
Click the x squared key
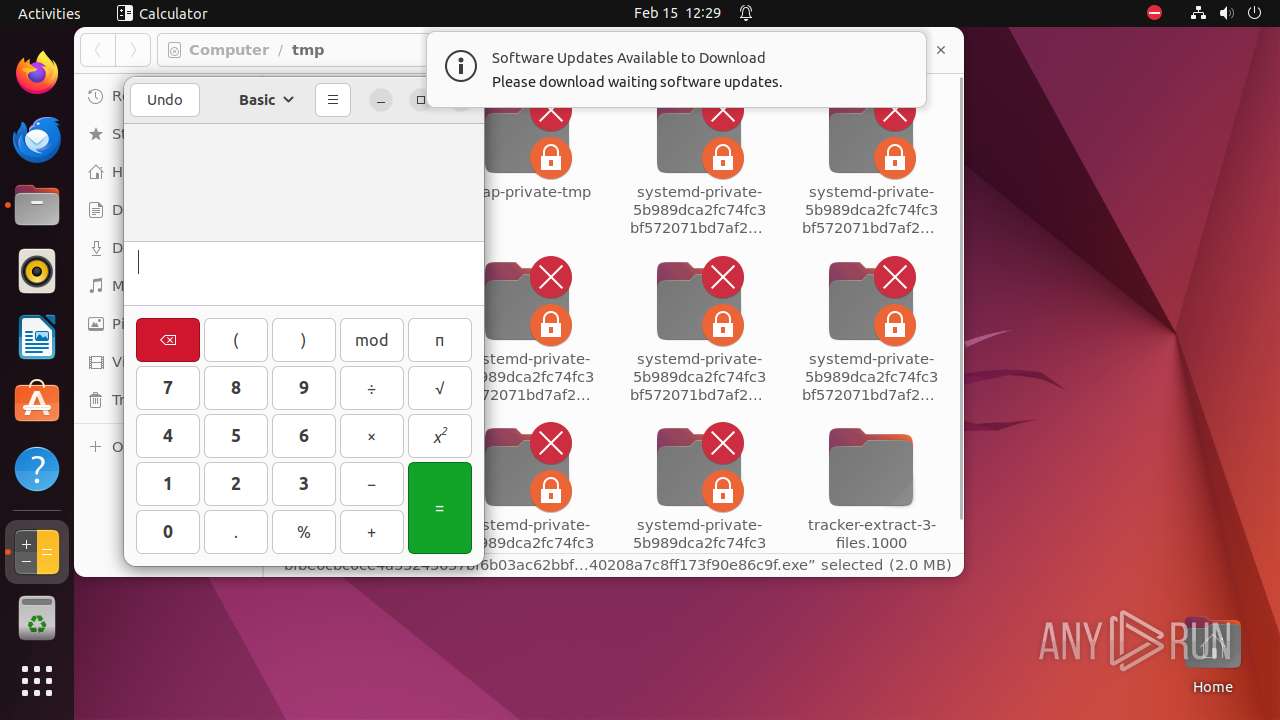(440, 436)
